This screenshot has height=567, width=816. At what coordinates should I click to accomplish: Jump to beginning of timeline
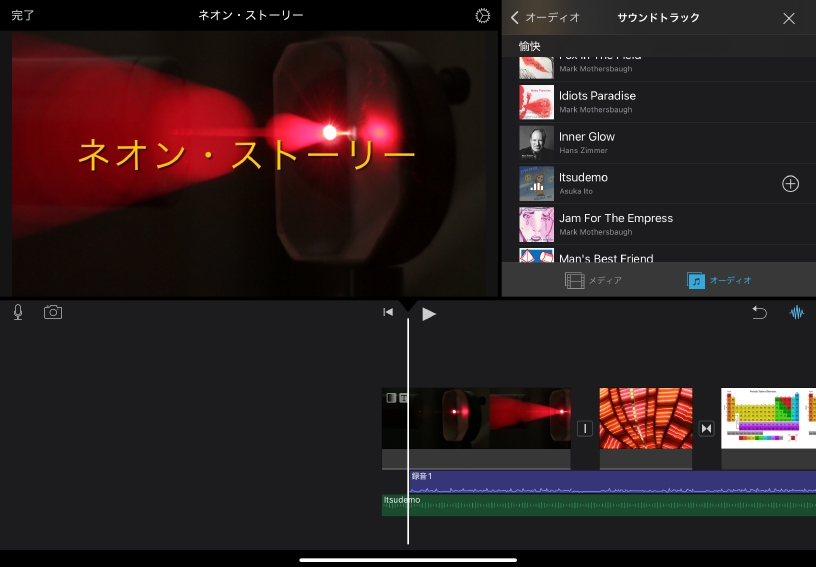click(388, 313)
